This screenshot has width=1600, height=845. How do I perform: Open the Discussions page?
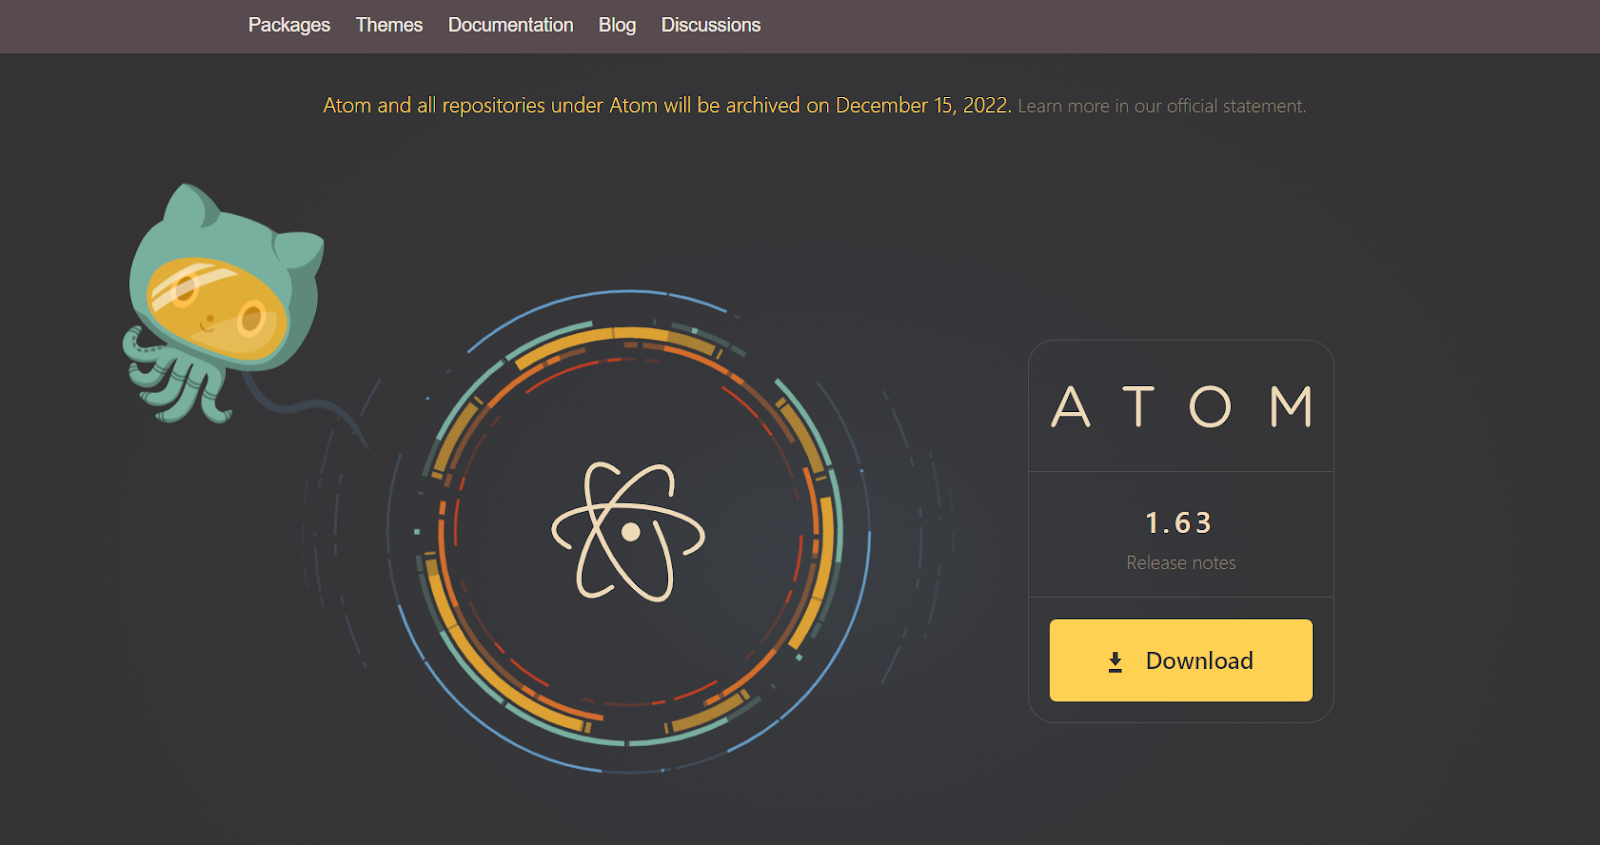pyautogui.click(x=710, y=25)
